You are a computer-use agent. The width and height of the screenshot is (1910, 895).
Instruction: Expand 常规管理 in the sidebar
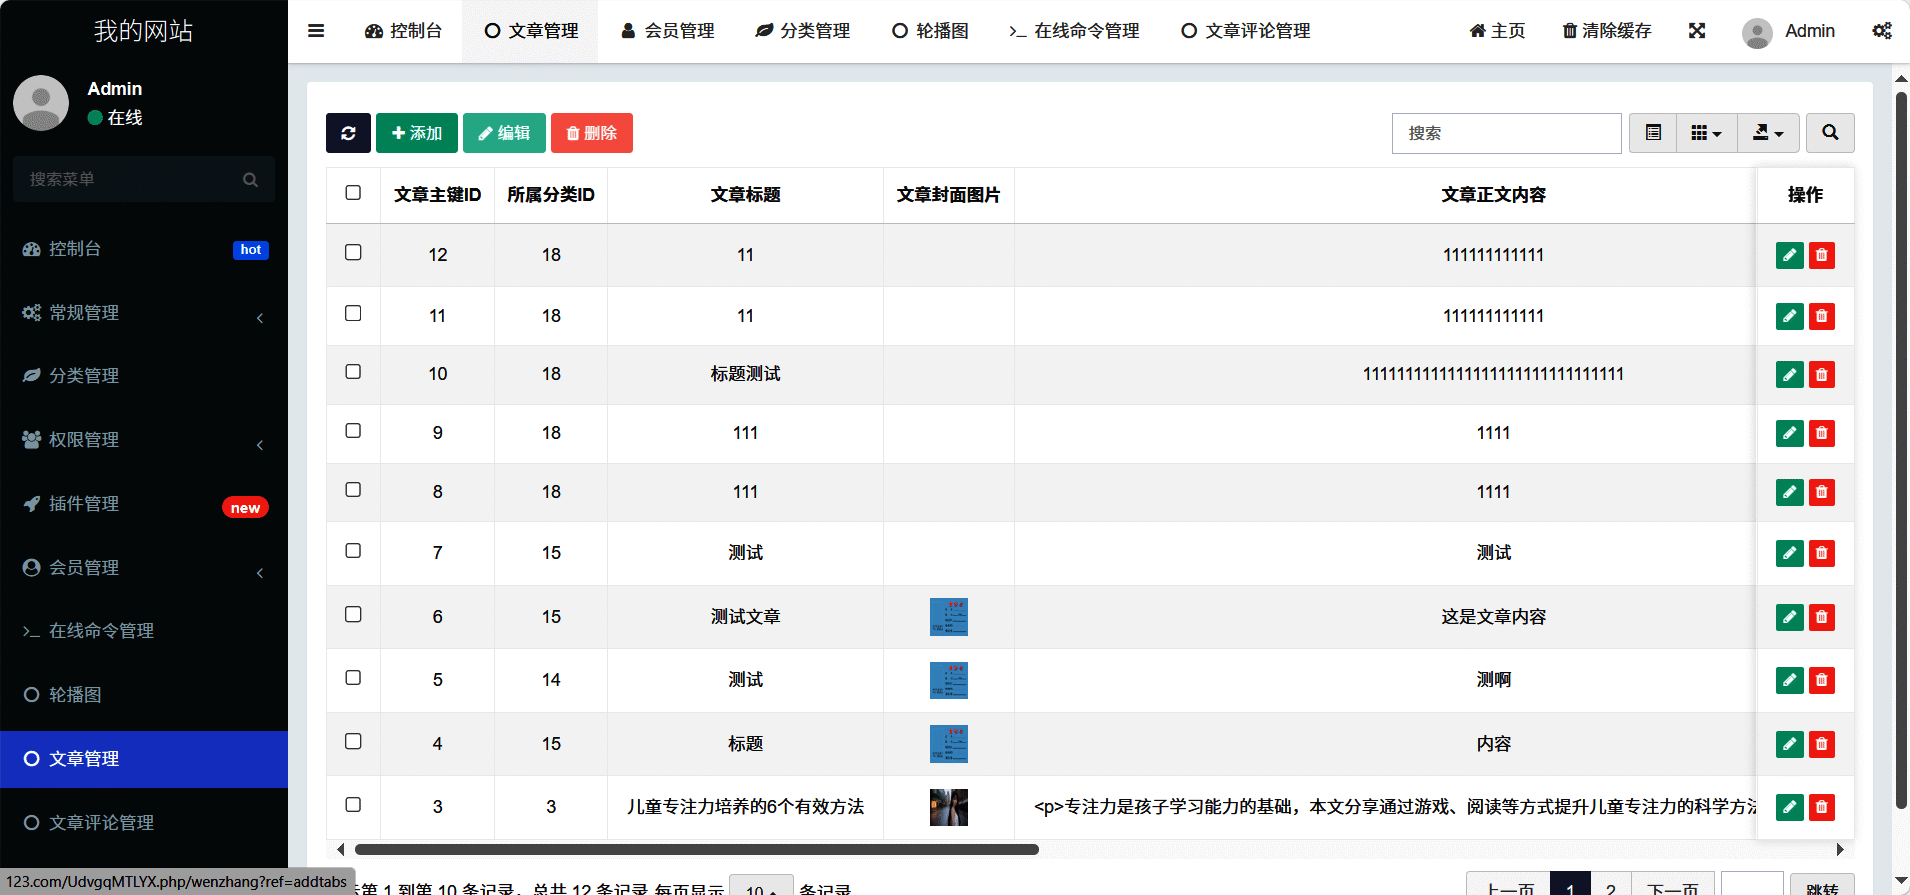[x=144, y=313]
